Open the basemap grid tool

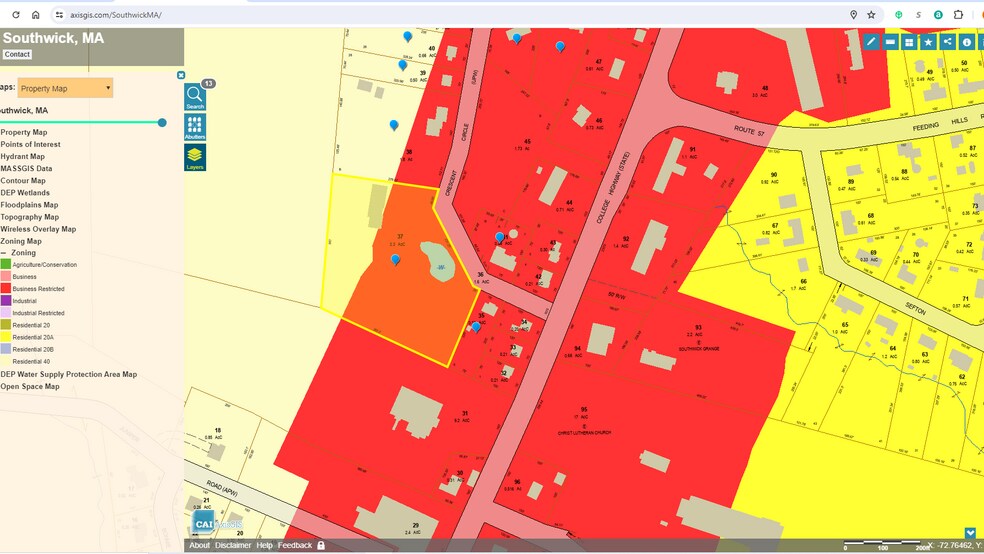909,42
